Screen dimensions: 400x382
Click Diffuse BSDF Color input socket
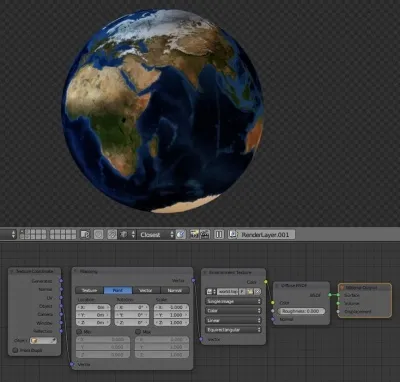coord(273,303)
